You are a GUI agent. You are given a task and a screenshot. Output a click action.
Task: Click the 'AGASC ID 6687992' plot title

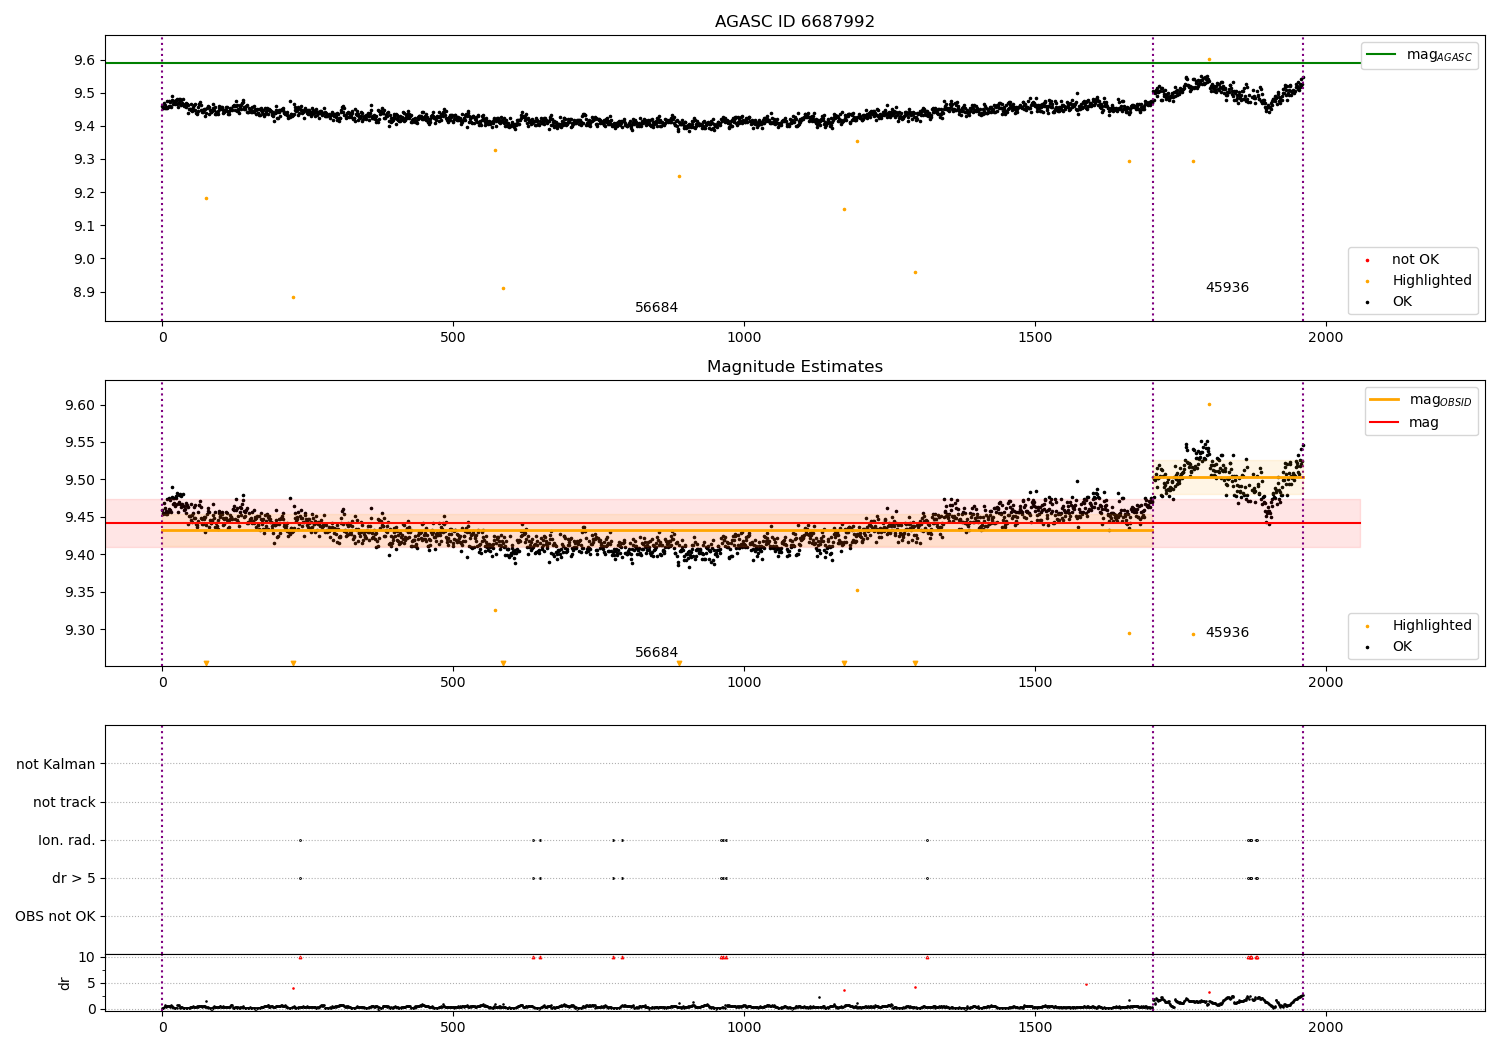[x=795, y=22]
